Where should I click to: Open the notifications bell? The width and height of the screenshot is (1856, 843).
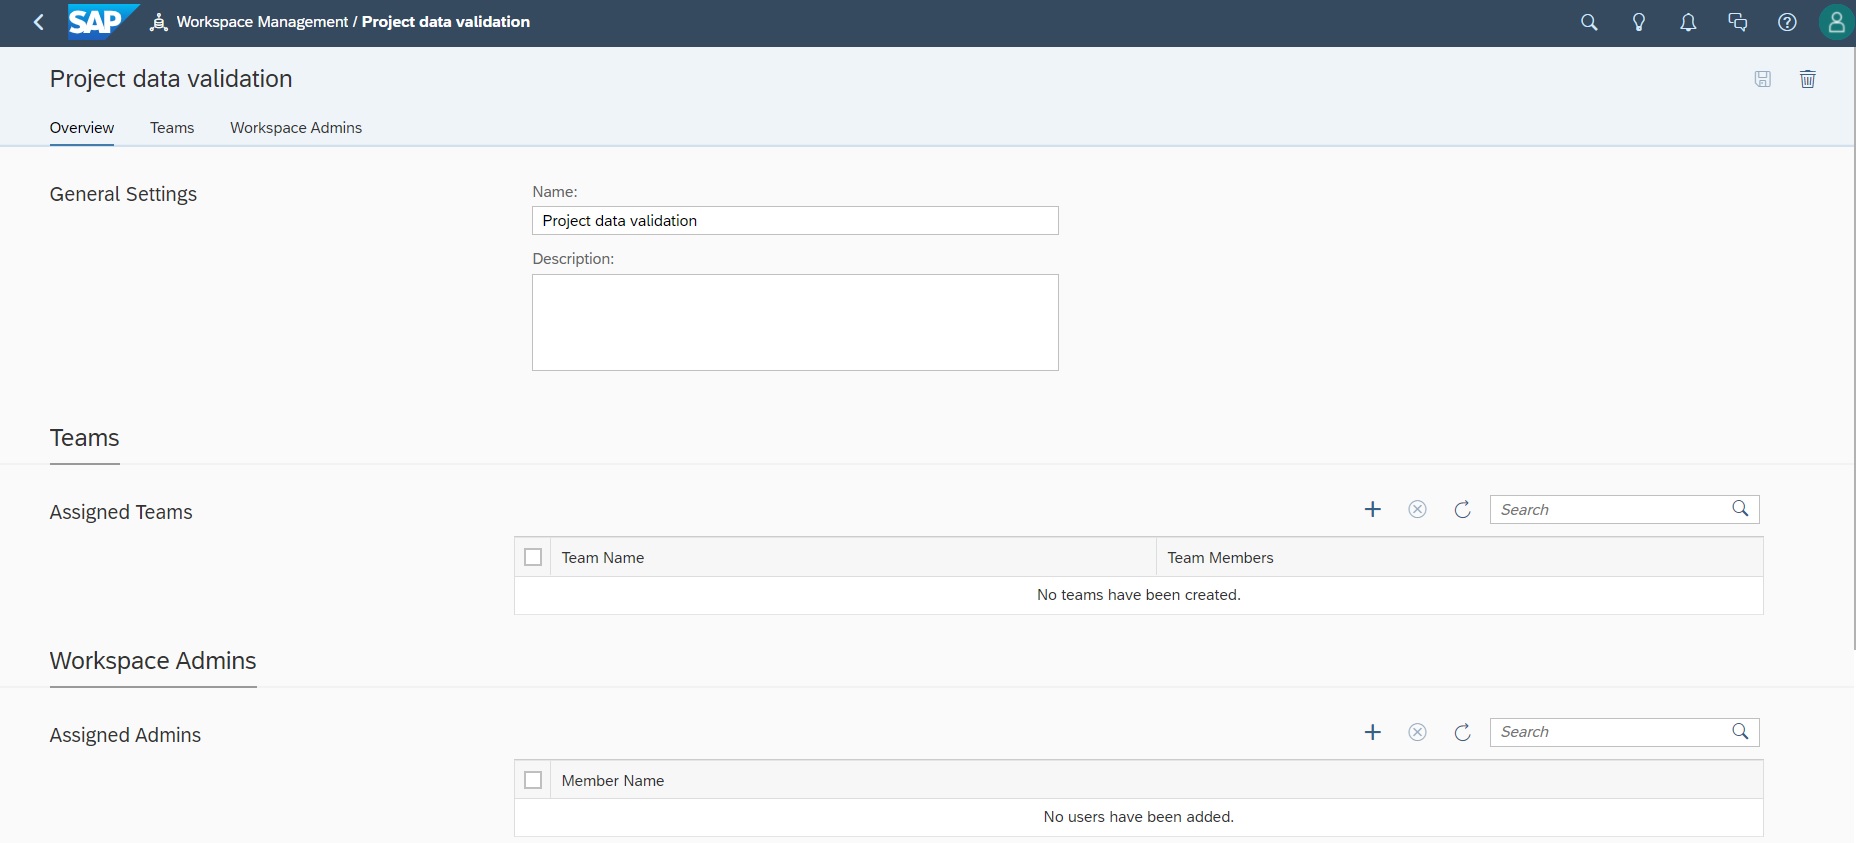1688,22
